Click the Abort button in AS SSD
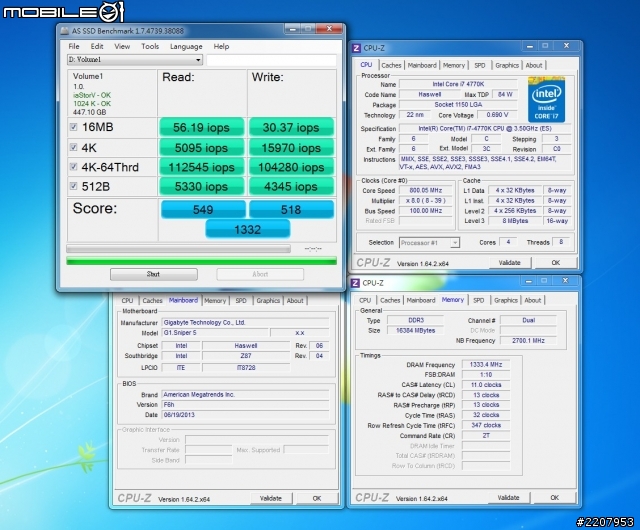 click(x=260, y=274)
